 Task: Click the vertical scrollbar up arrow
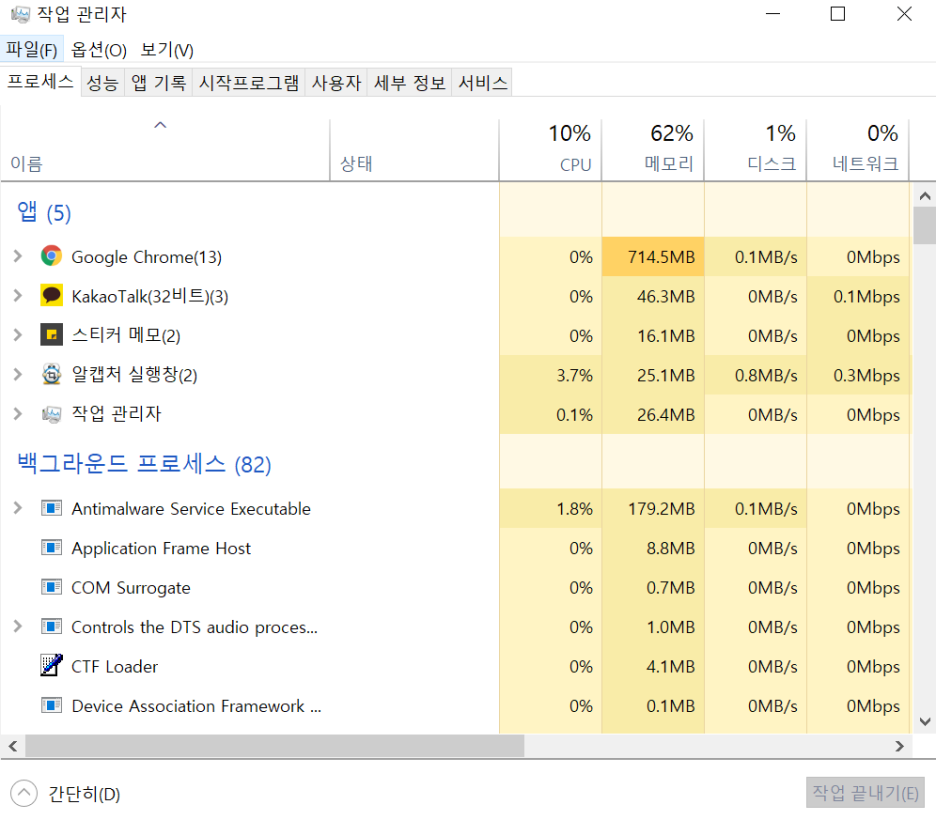pos(925,196)
